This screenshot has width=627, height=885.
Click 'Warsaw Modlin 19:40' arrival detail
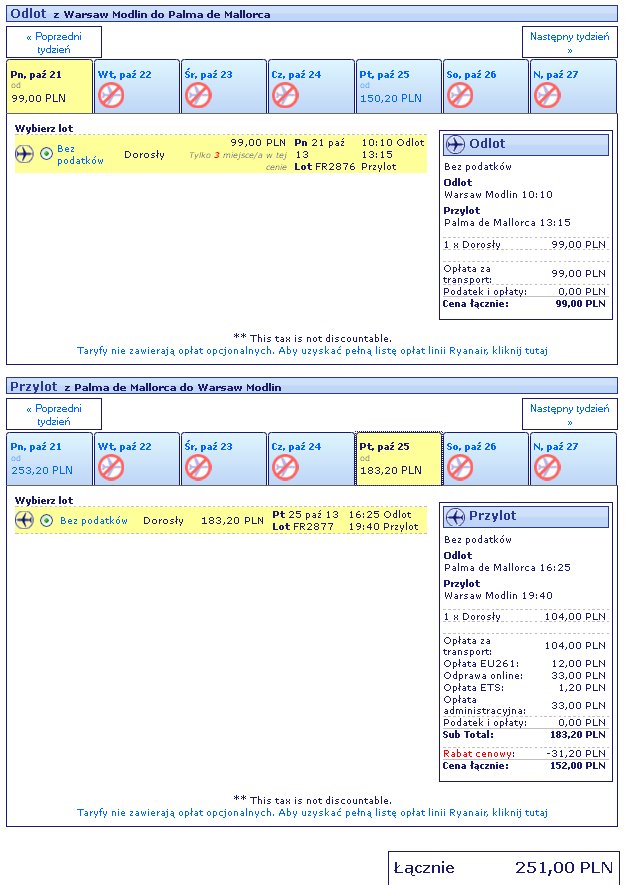(498, 595)
